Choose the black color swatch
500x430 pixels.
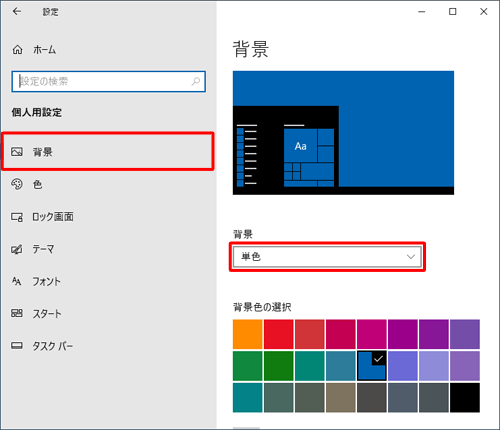pos(465,397)
